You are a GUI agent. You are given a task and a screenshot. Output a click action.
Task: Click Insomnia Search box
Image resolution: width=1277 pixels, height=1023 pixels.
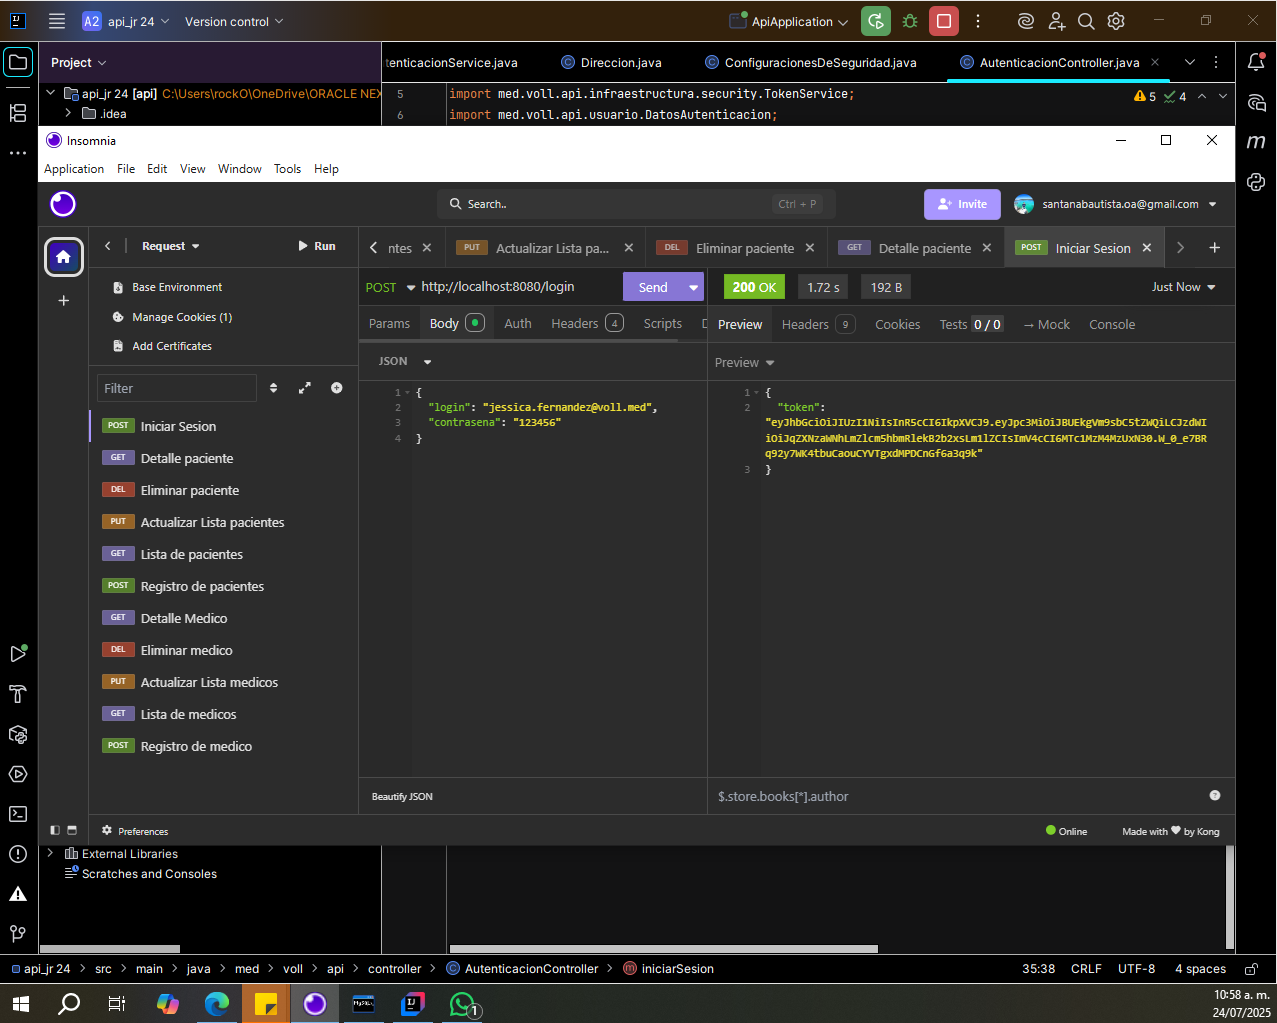[x=636, y=204]
